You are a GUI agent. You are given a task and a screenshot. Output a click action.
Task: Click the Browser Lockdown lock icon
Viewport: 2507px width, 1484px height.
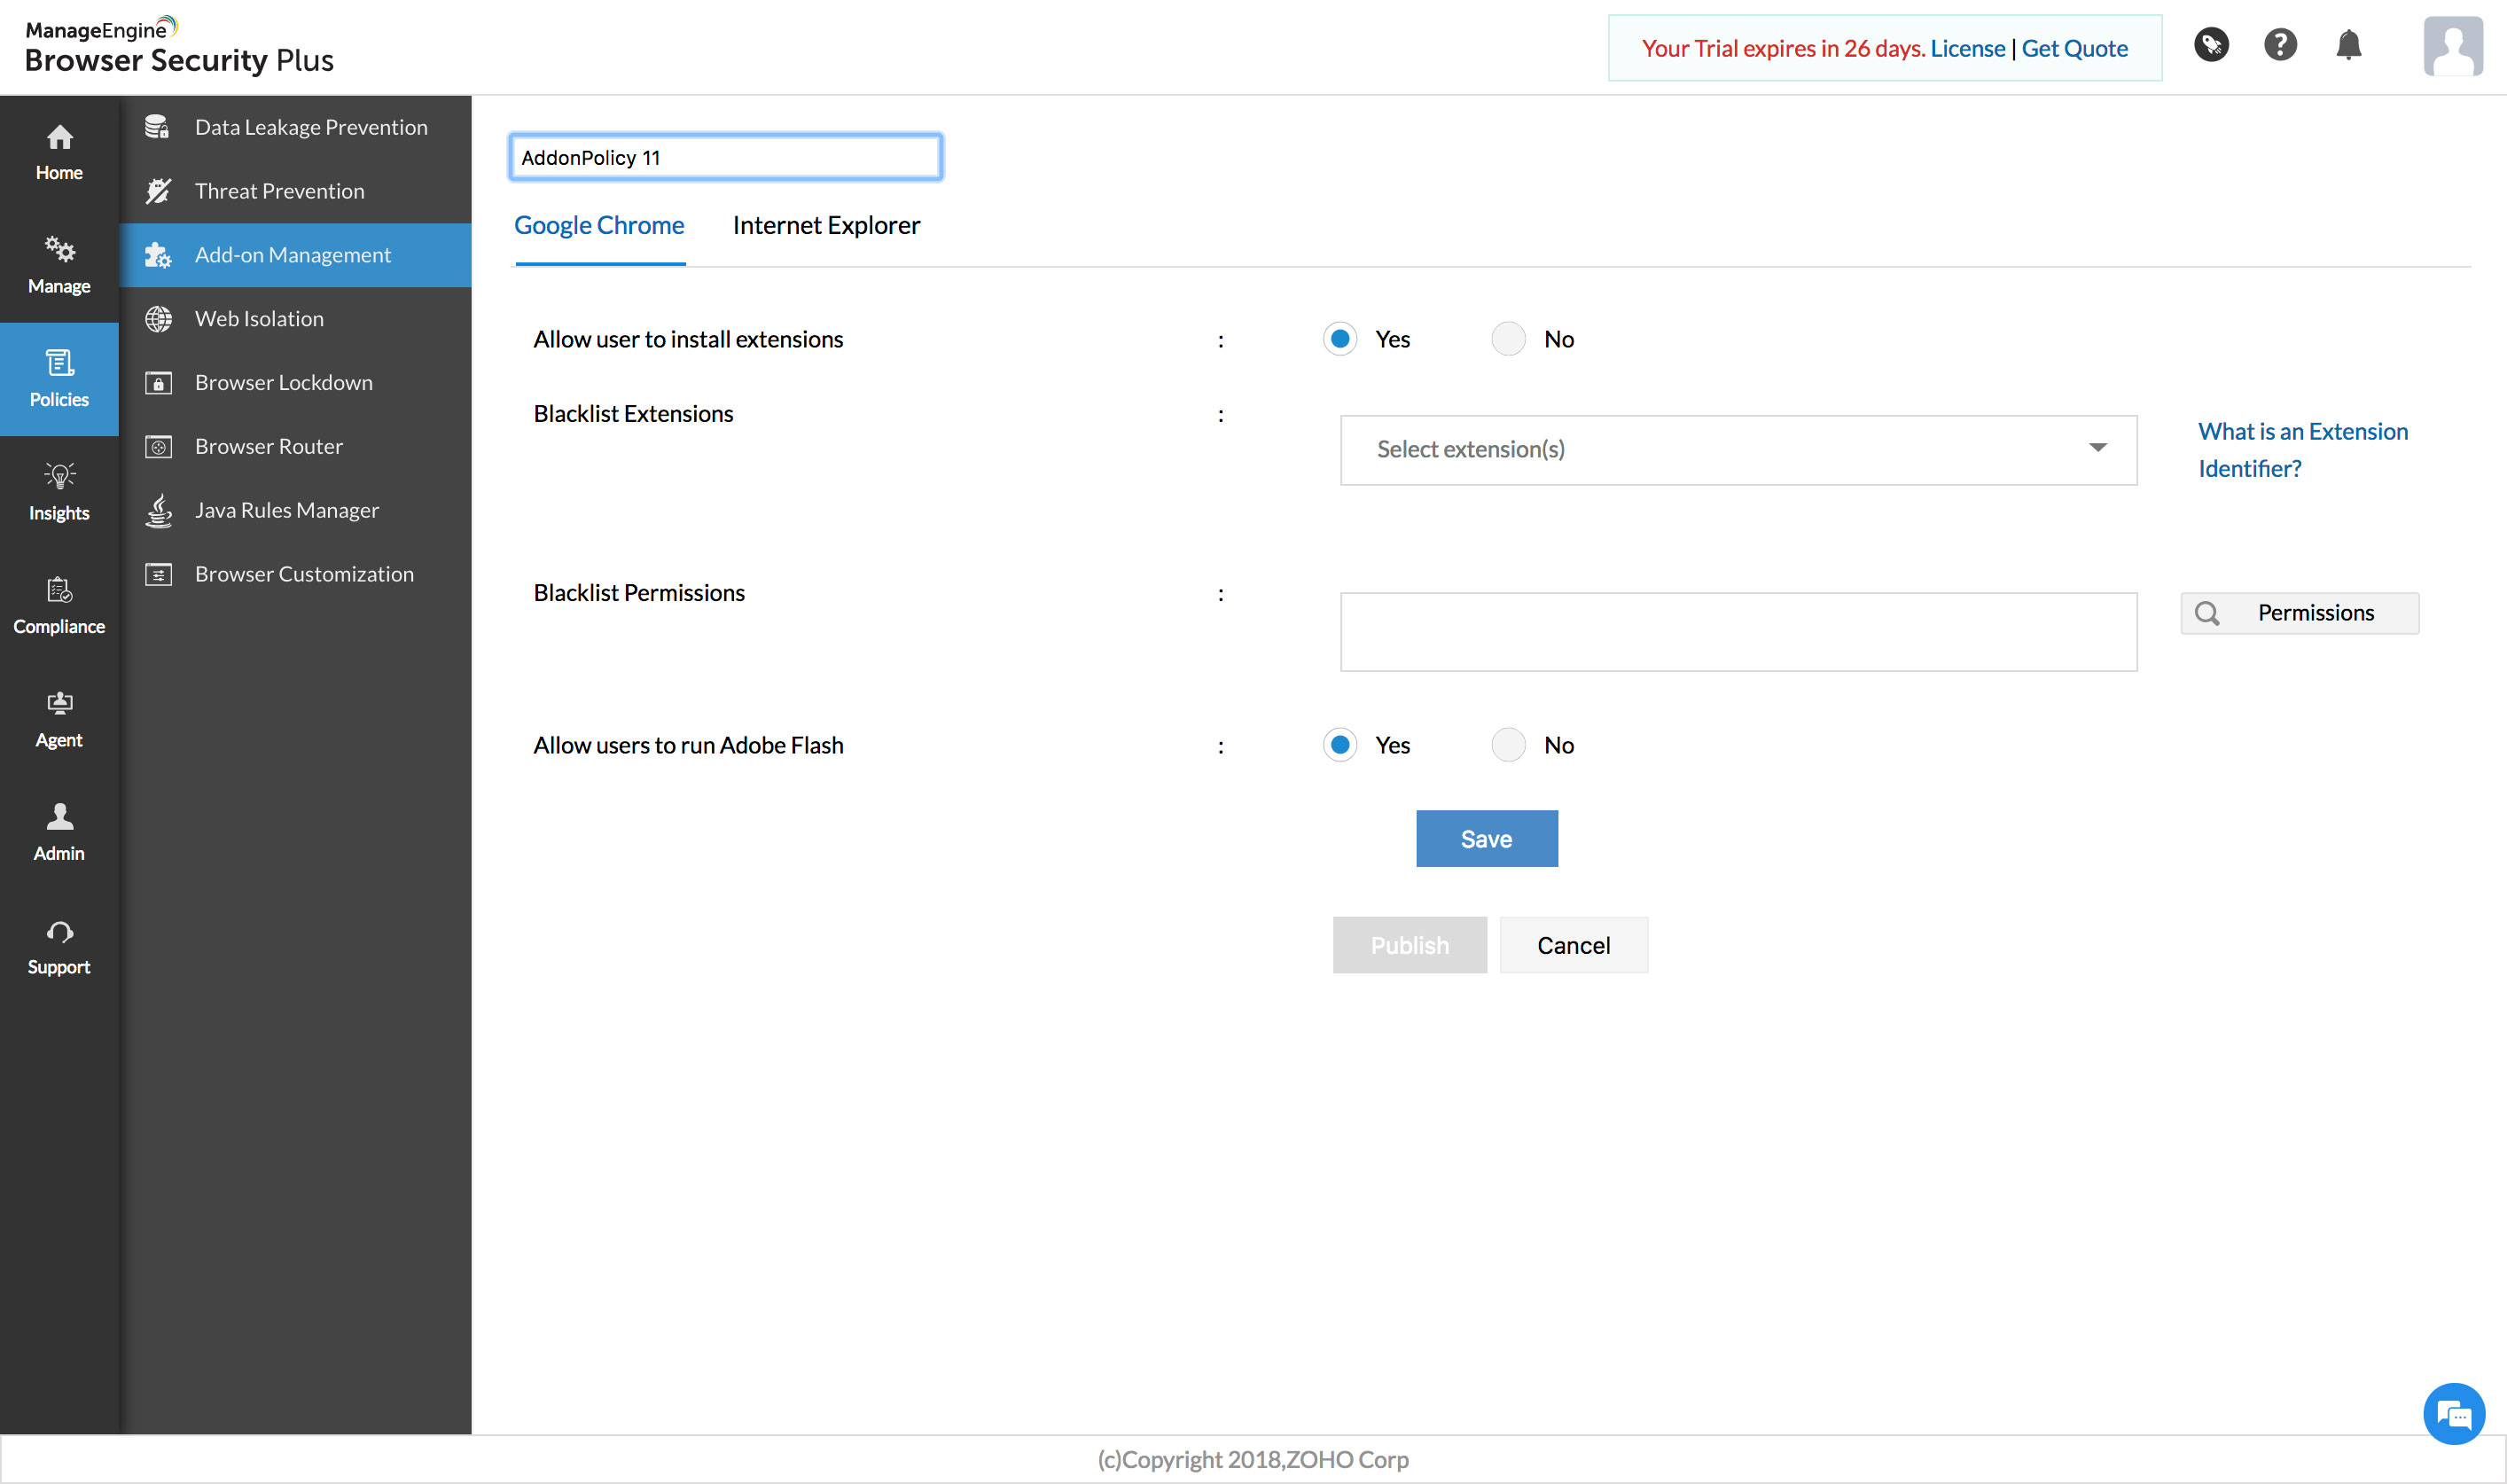click(158, 383)
